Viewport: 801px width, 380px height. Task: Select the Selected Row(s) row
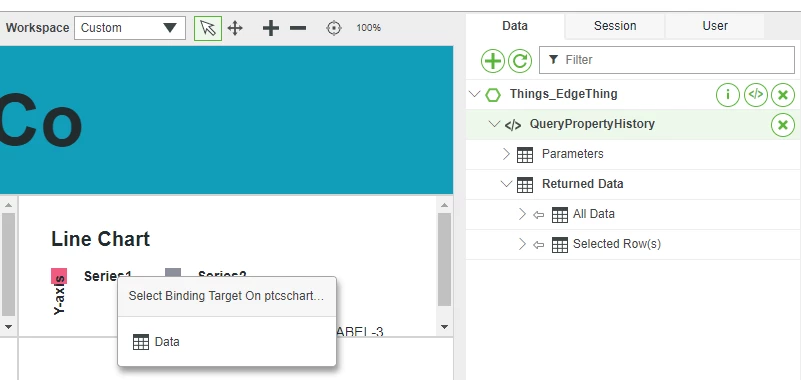coord(633,244)
